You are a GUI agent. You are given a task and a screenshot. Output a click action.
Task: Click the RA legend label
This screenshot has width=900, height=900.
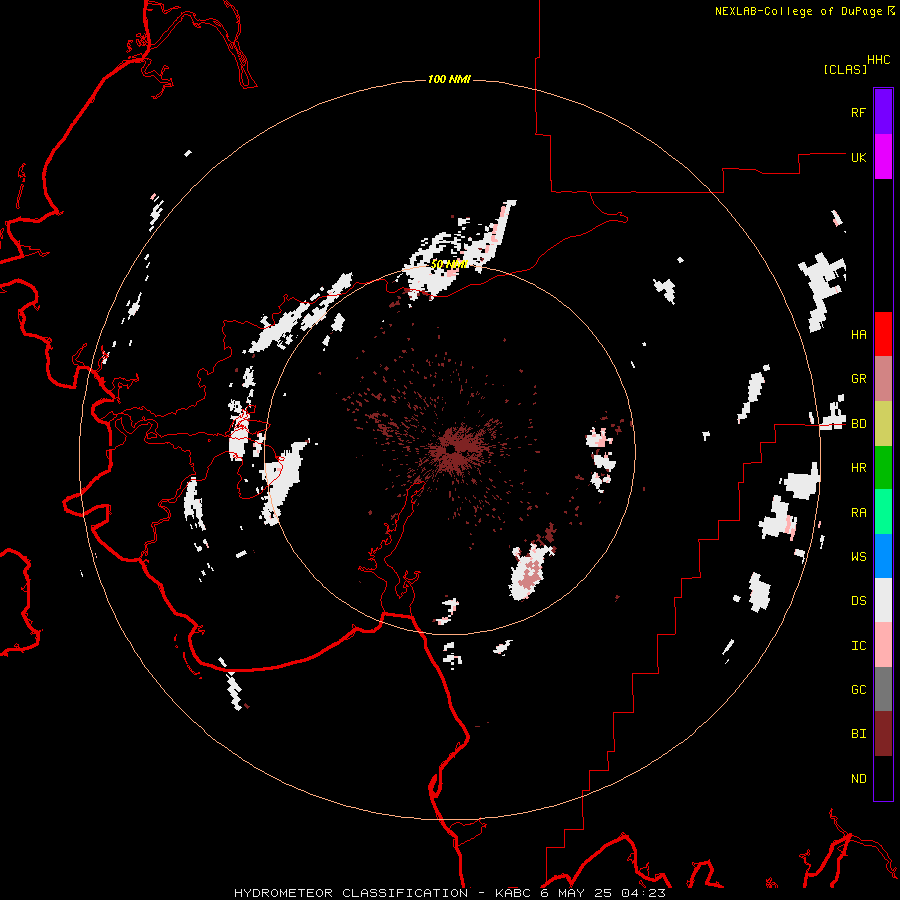[858, 513]
